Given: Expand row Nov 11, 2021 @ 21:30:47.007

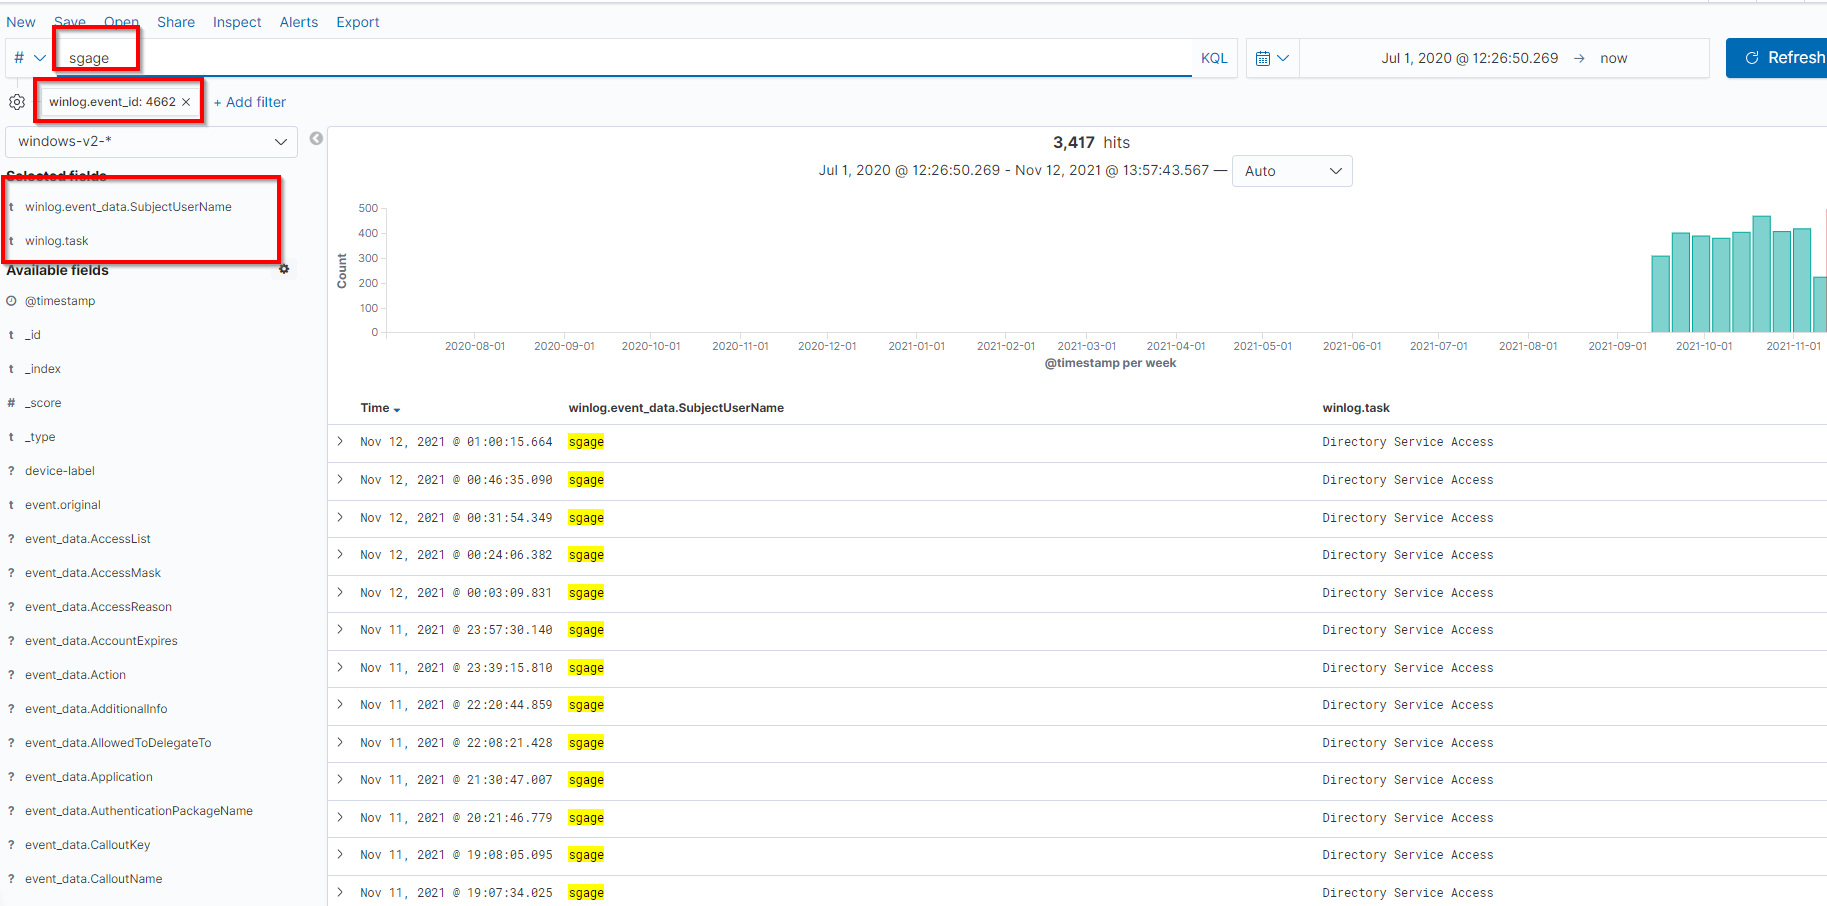Looking at the screenshot, I should point(340,780).
